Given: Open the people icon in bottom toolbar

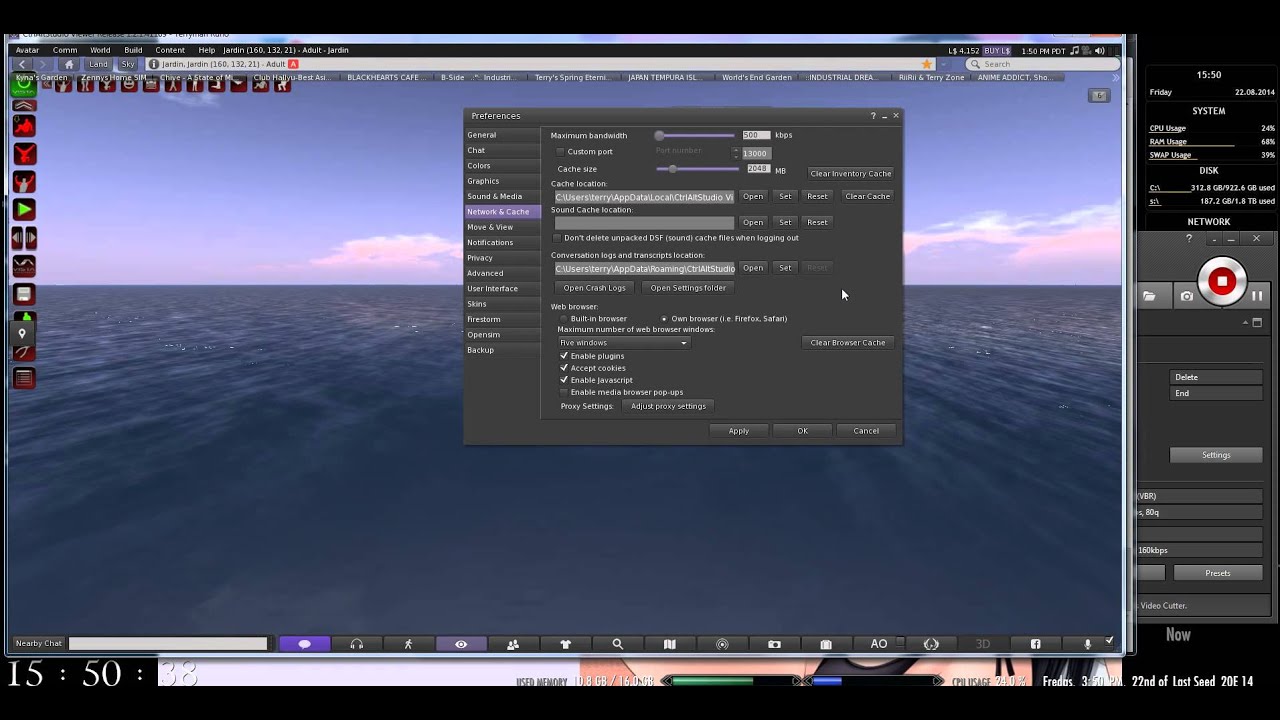Looking at the screenshot, I should (513, 644).
